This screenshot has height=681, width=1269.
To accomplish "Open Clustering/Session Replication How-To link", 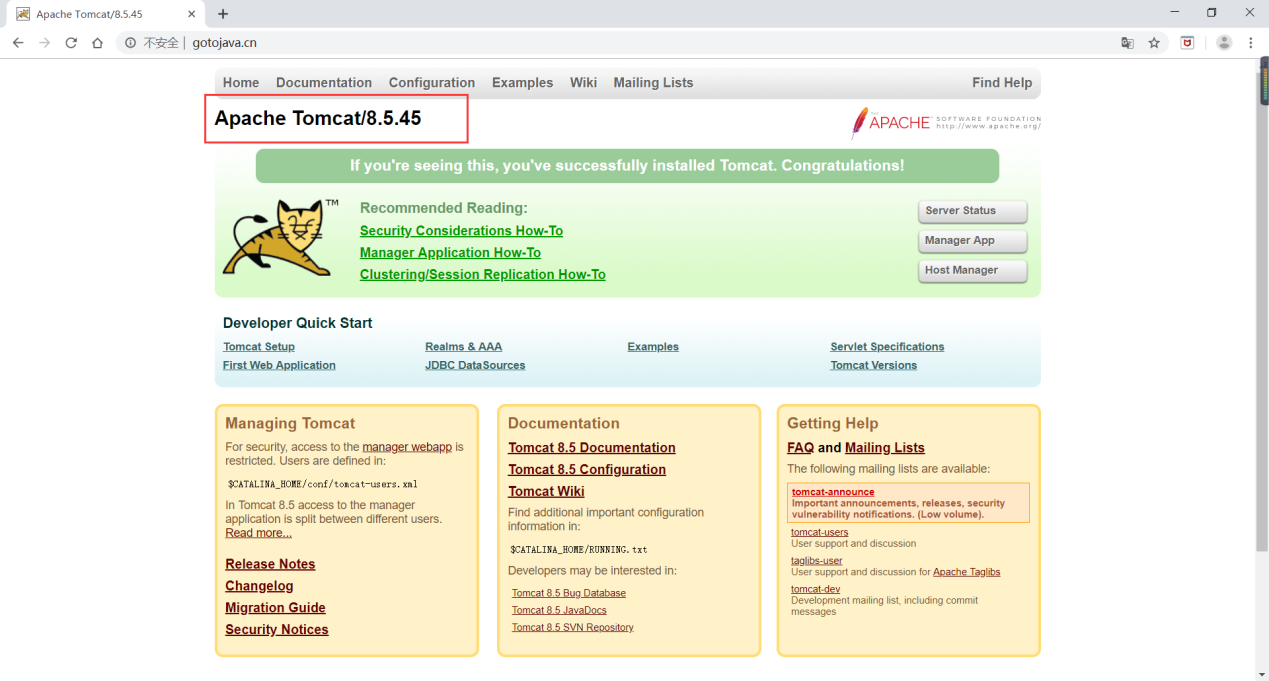I will [x=483, y=275].
